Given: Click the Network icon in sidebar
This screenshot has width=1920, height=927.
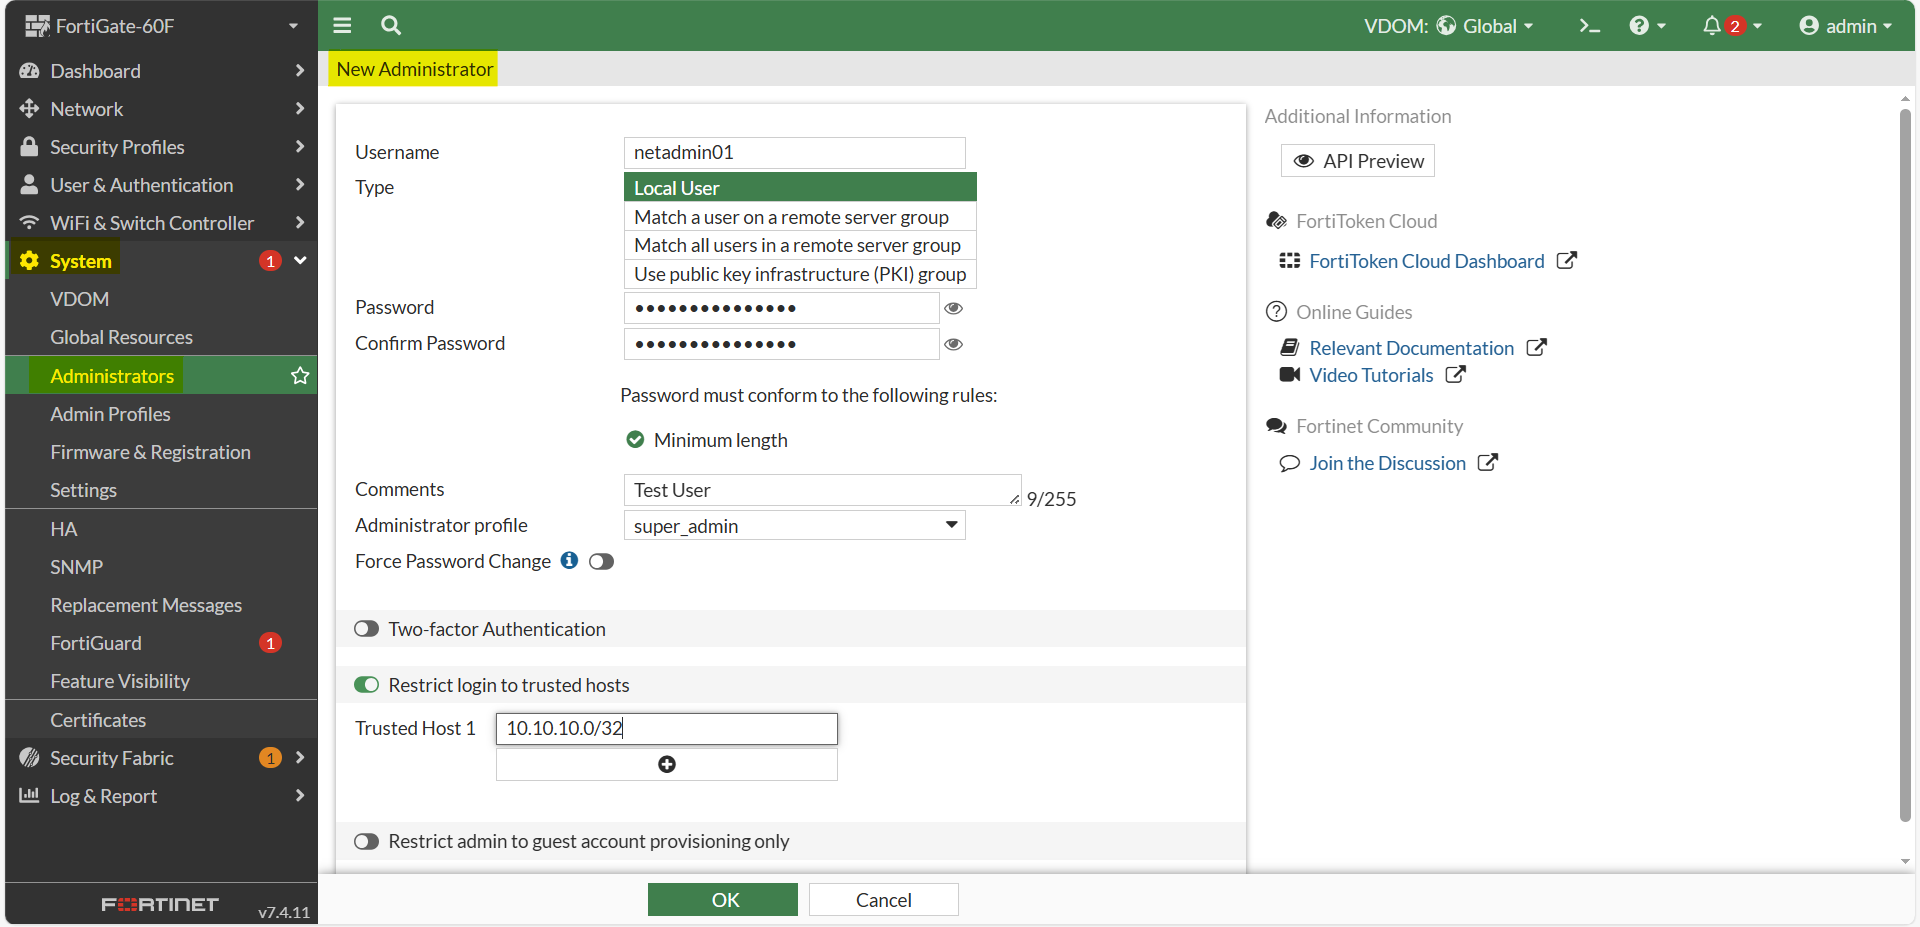Looking at the screenshot, I should (29, 109).
